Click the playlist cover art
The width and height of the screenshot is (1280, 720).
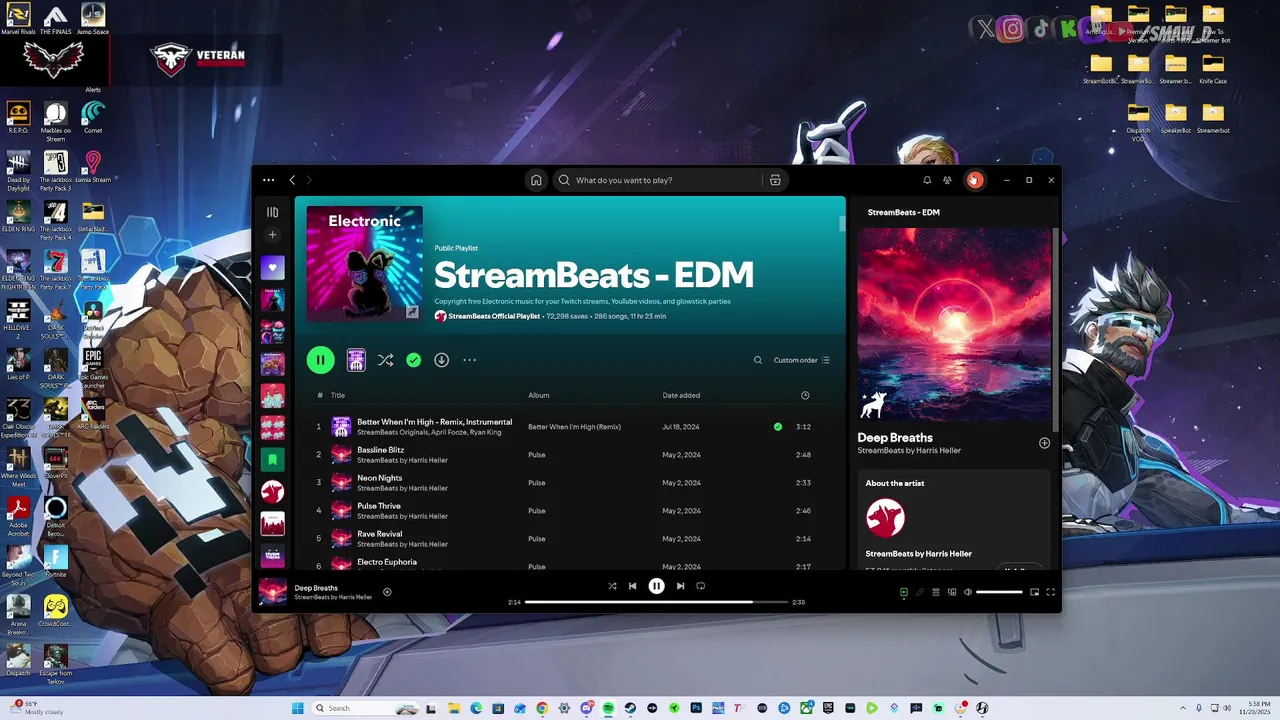(365, 264)
